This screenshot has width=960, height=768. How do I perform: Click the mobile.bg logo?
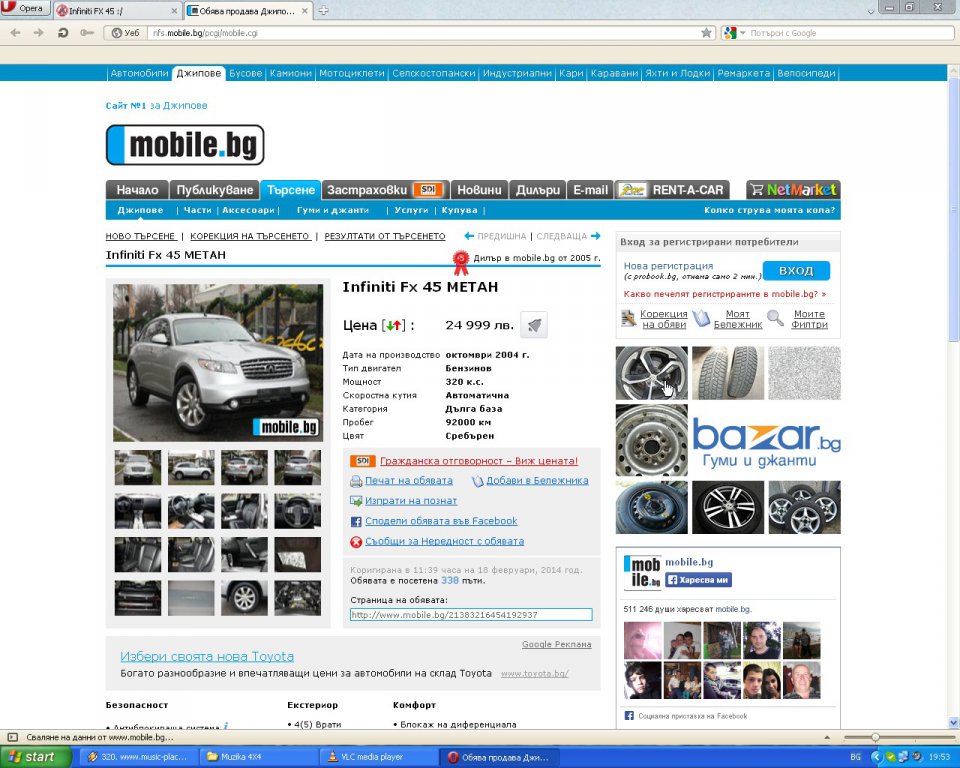[185, 145]
